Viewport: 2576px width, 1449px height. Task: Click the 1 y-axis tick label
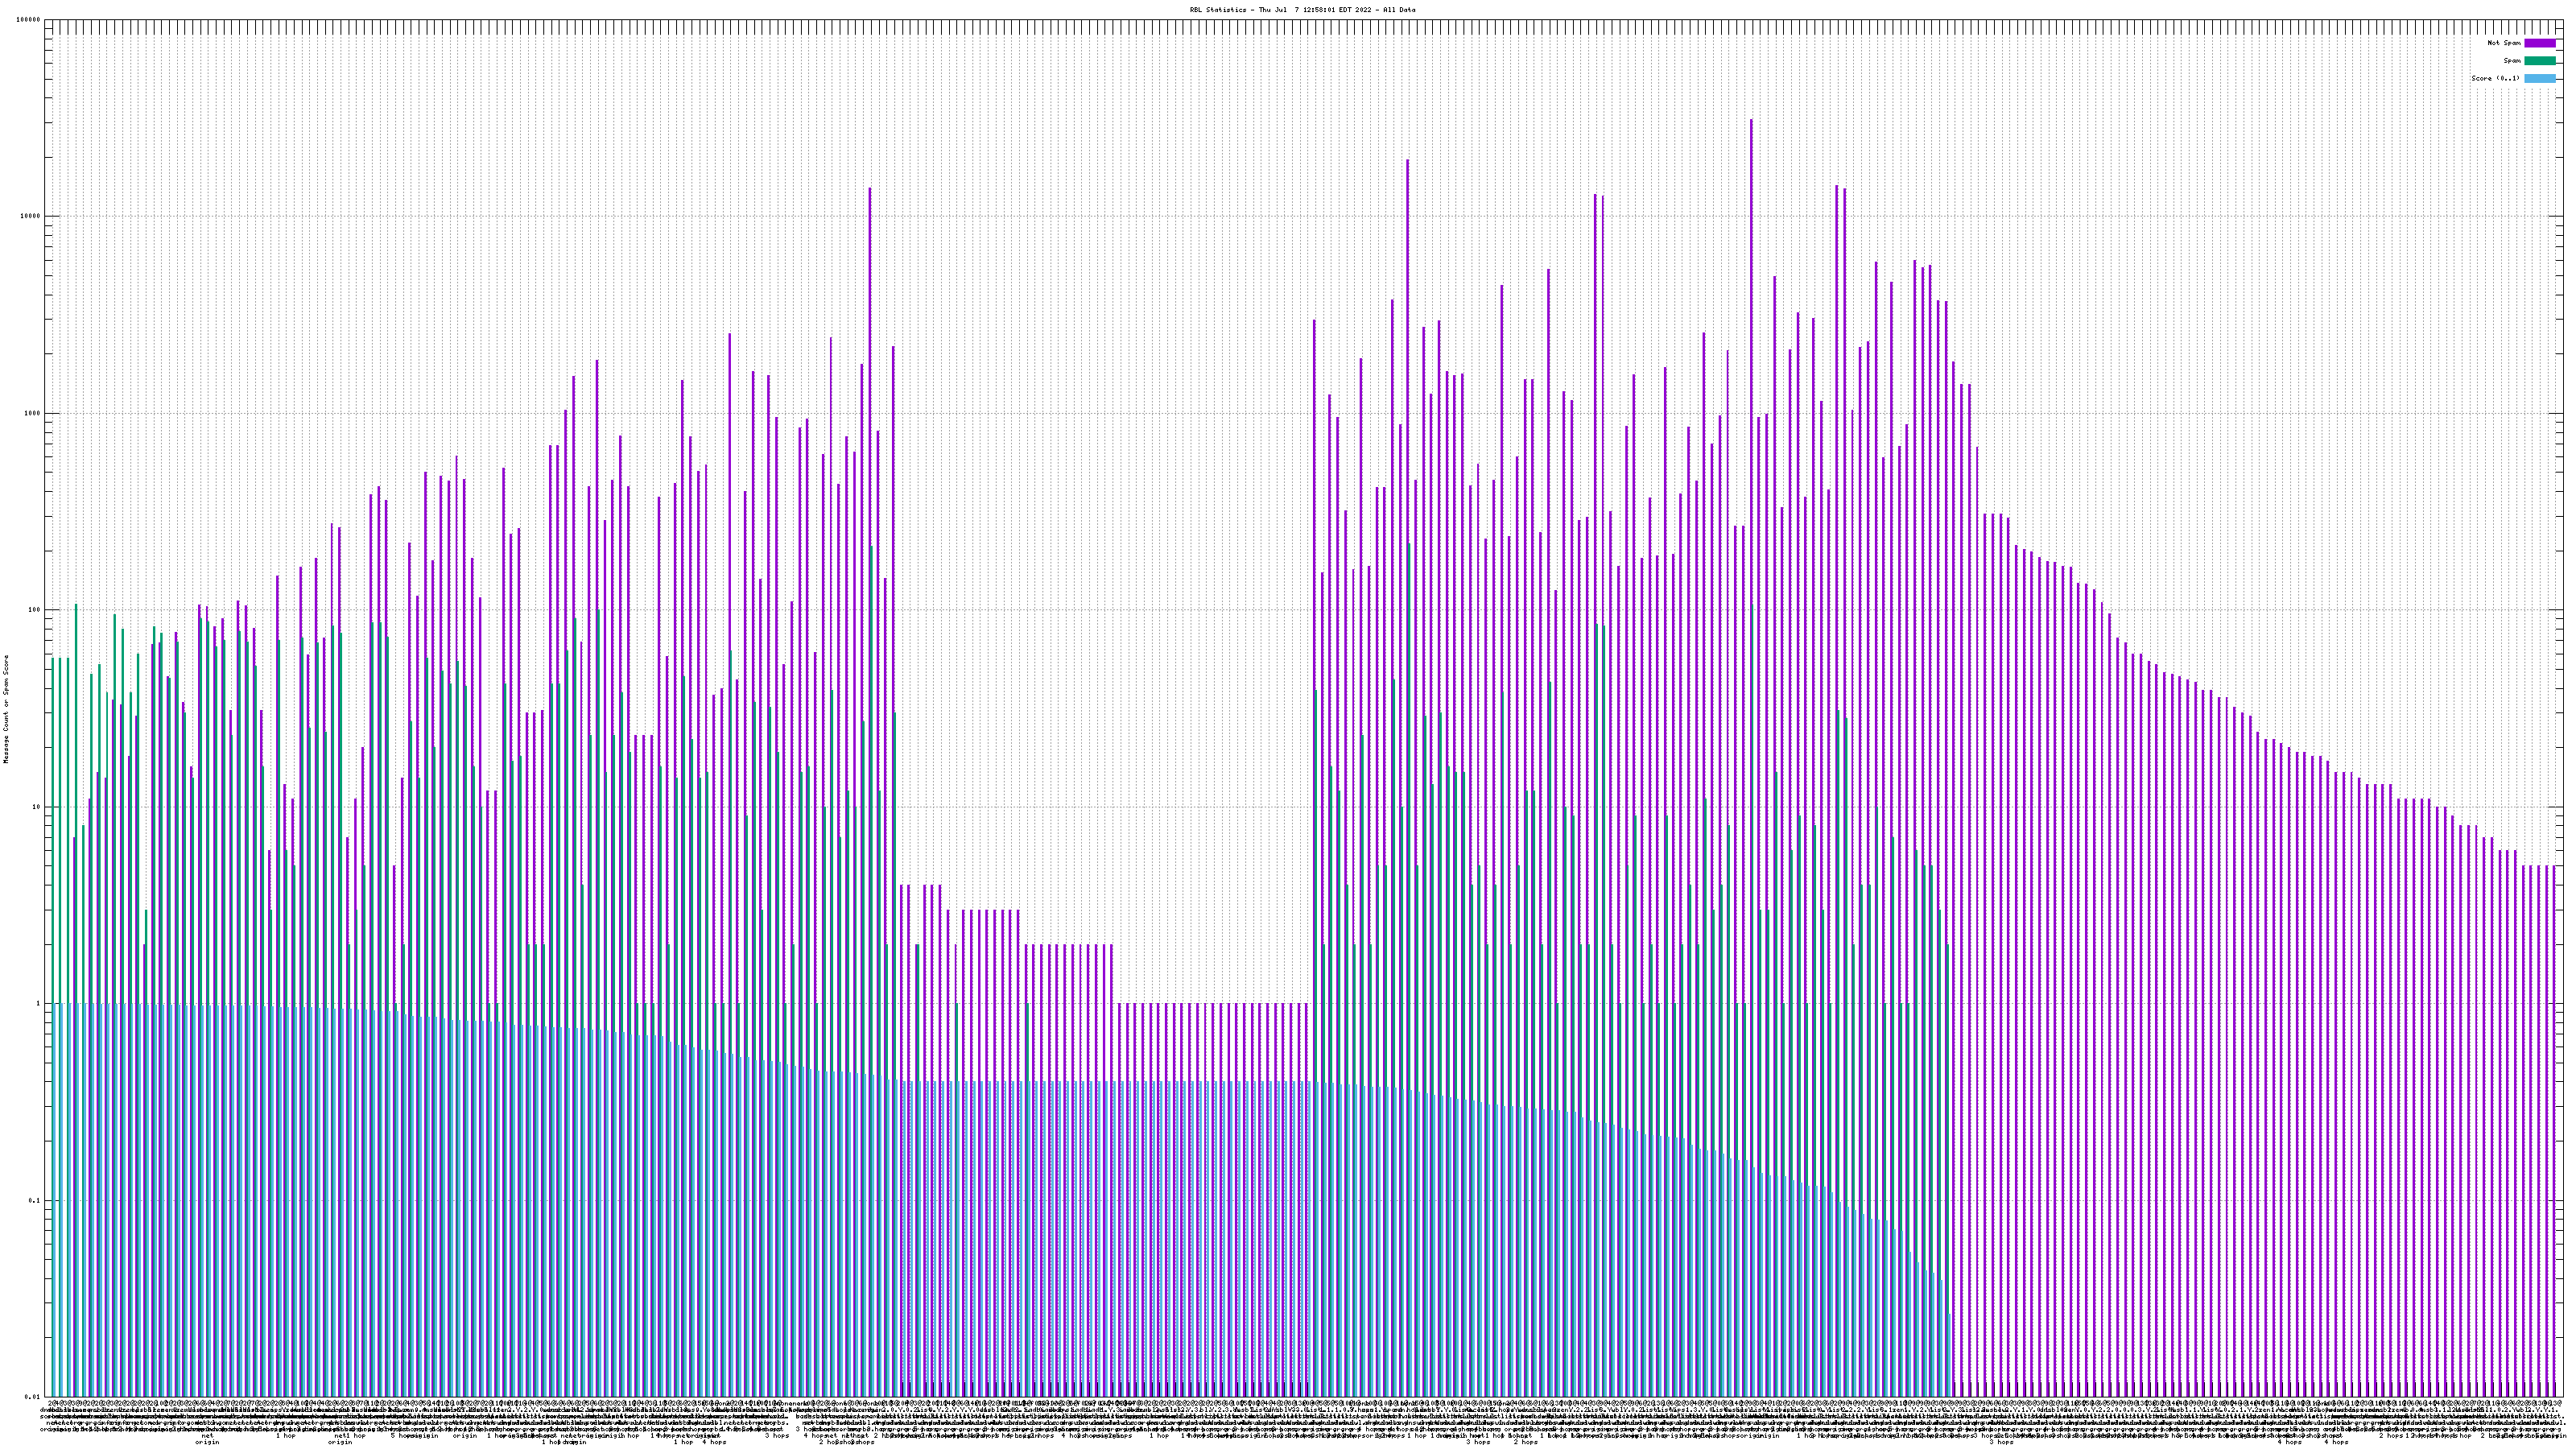[x=39, y=1004]
